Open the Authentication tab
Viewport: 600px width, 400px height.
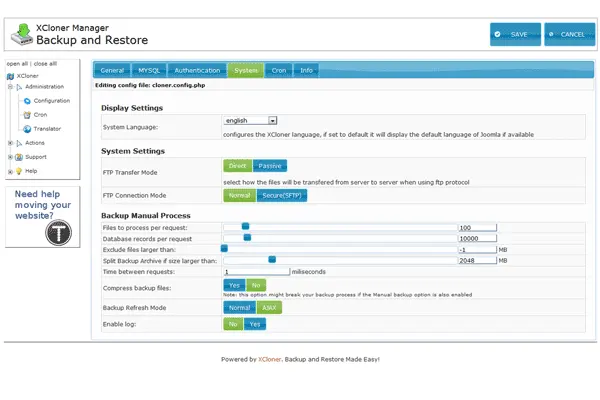tap(197, 70)
